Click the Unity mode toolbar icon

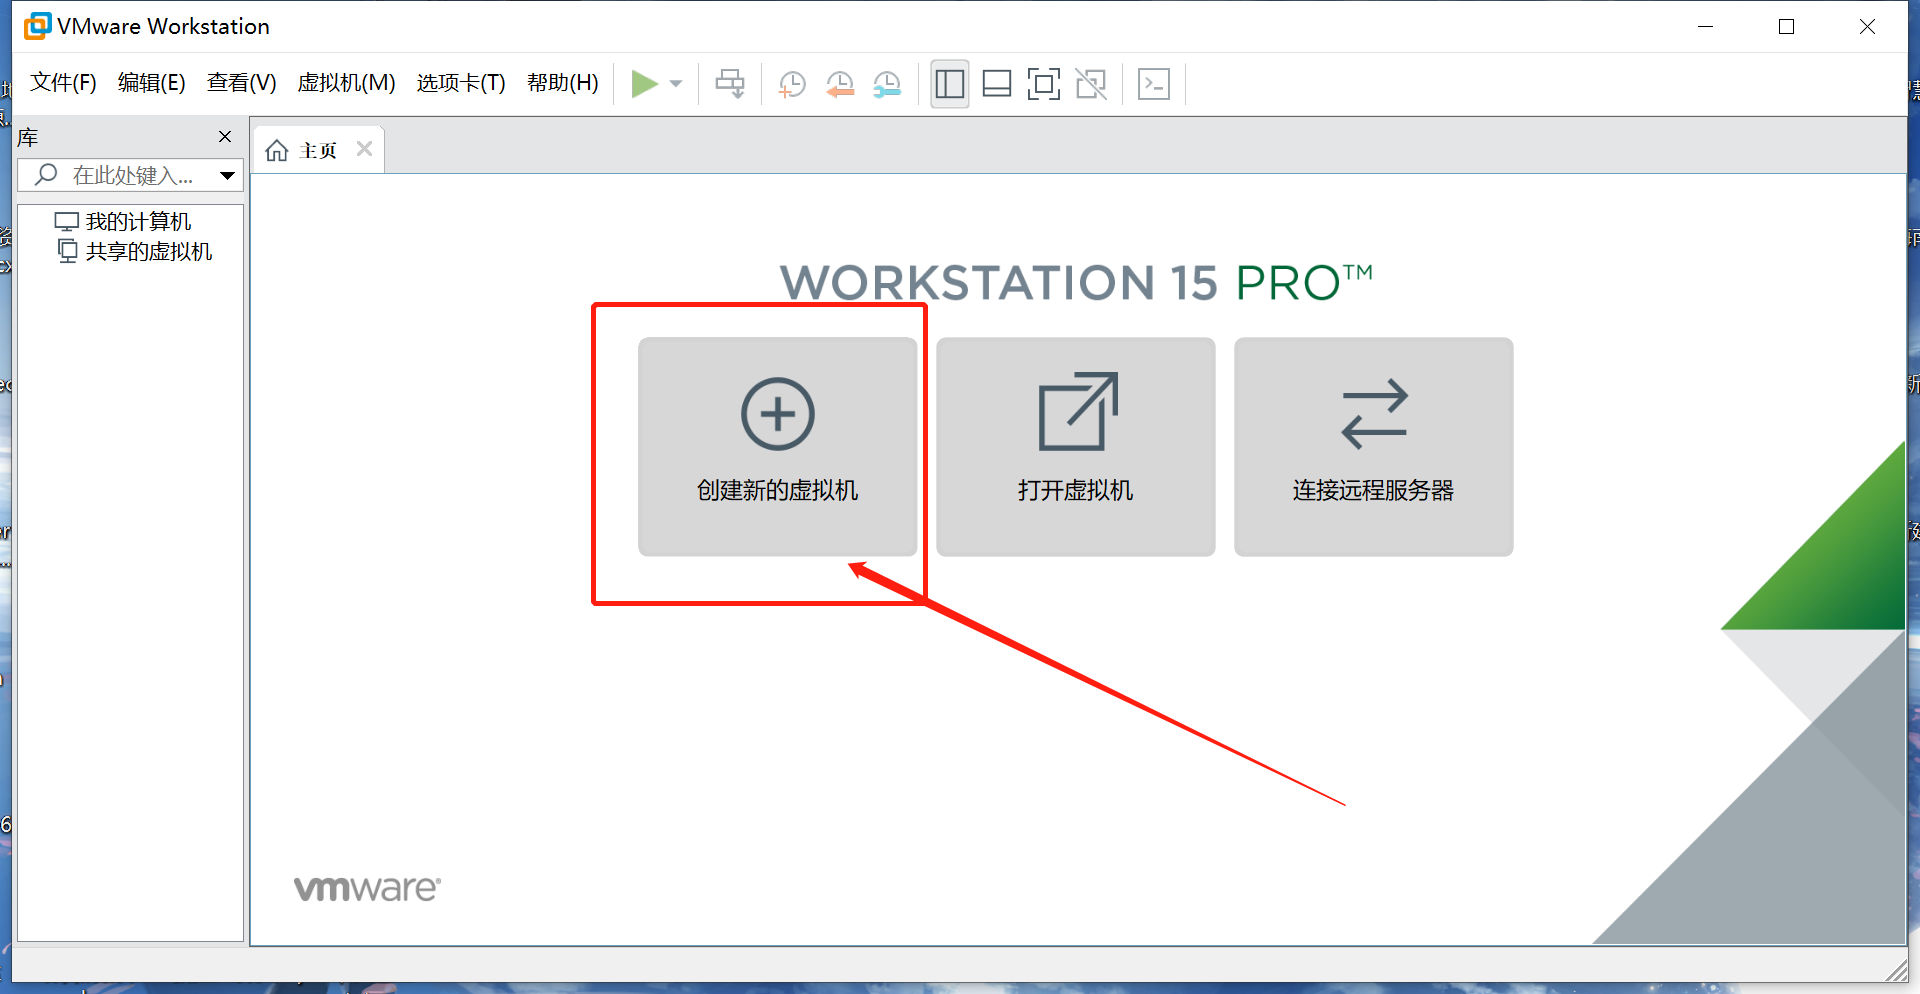[1091, 84]
